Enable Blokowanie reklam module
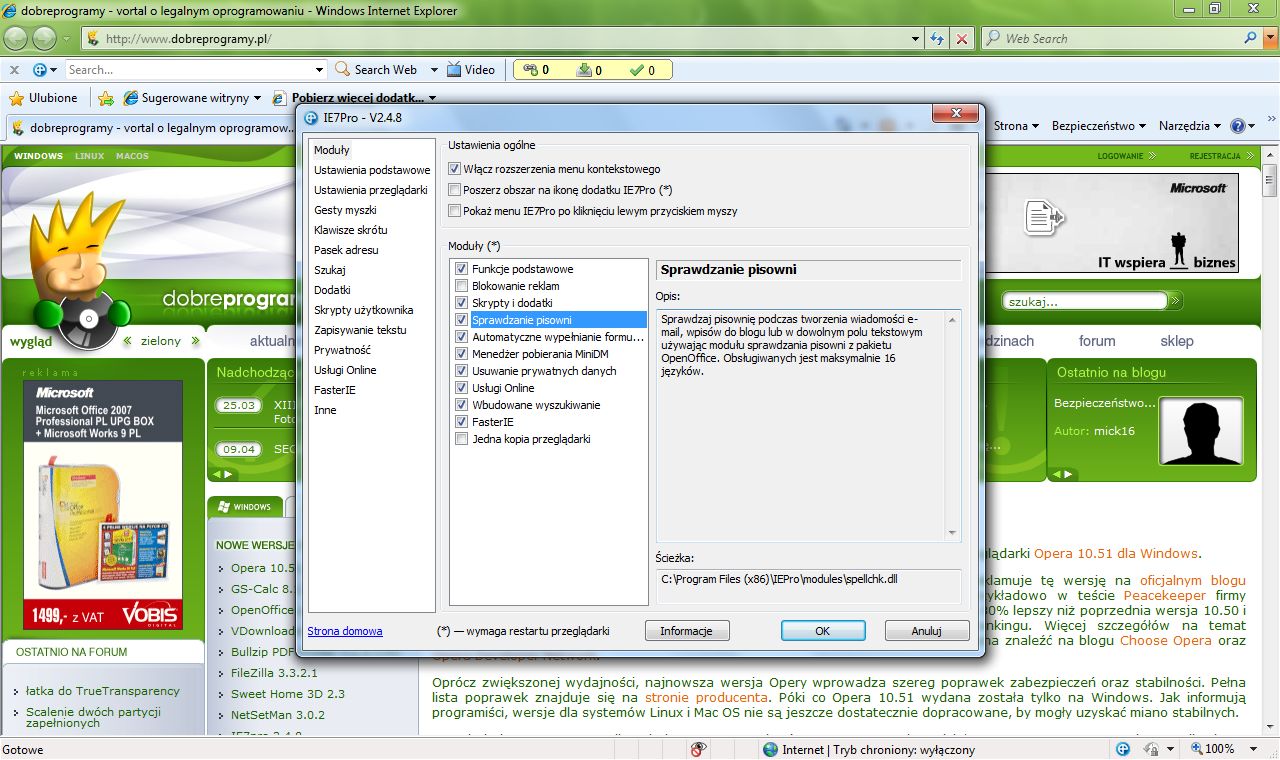The image size is (1280, 760). point(461,286)
